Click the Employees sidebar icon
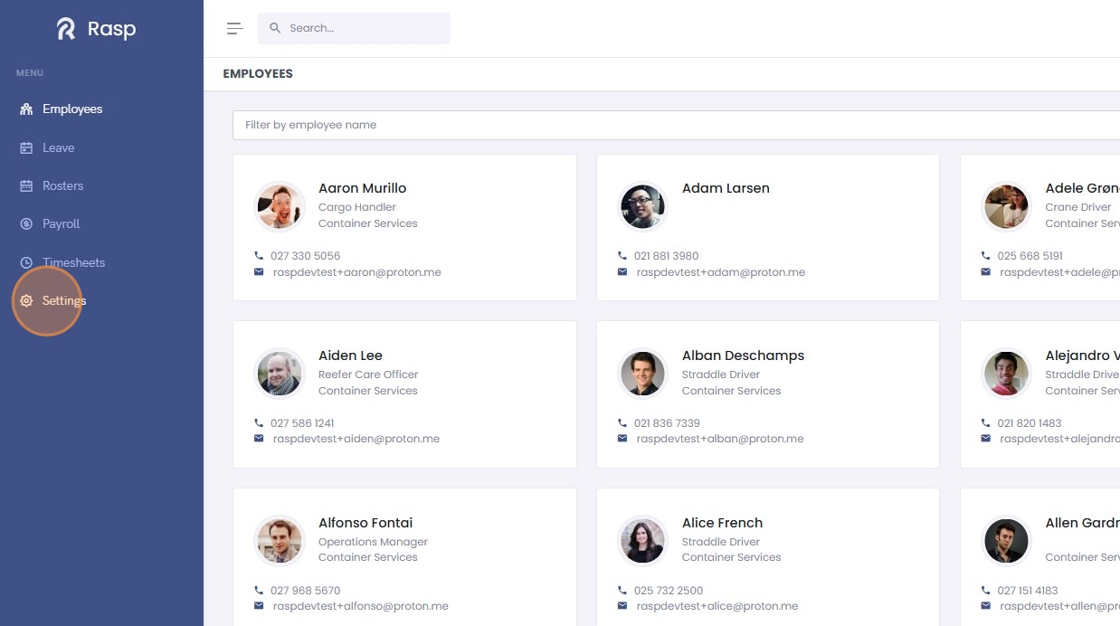The width and height of the screenshot is (1120, 626). pos(26,109)
